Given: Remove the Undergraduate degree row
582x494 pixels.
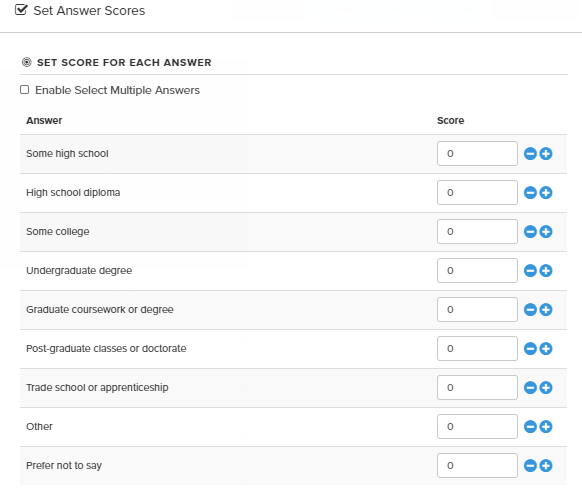Looking at the screenshot, I should pyautogui.click(x=530, y=271).
